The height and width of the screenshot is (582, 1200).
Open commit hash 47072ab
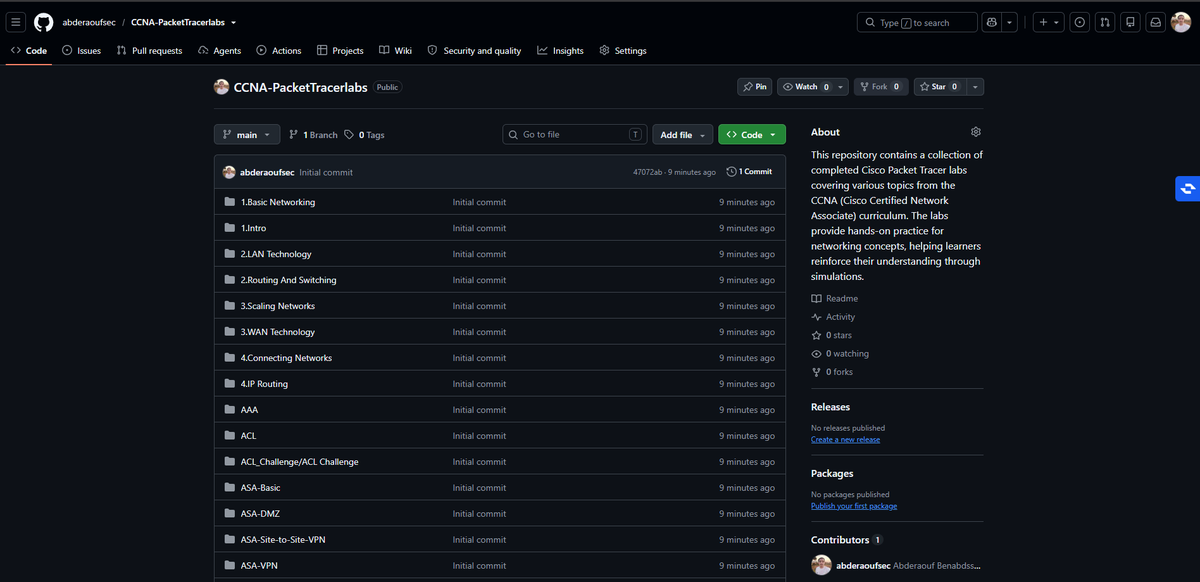tap(647, 172)
